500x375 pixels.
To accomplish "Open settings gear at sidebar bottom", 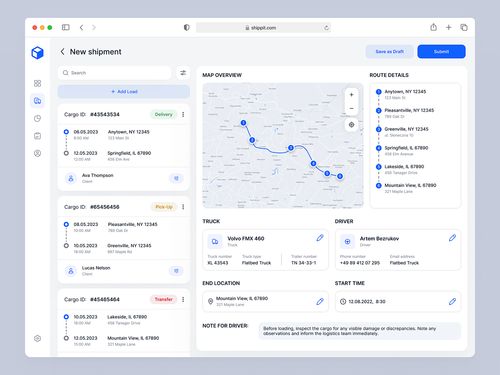I will (37, 338).
